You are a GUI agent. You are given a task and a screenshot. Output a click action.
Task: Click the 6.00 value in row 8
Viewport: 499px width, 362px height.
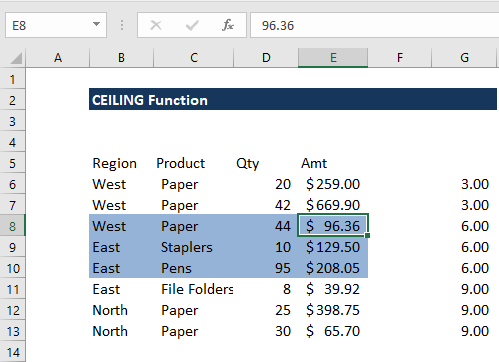464,226
